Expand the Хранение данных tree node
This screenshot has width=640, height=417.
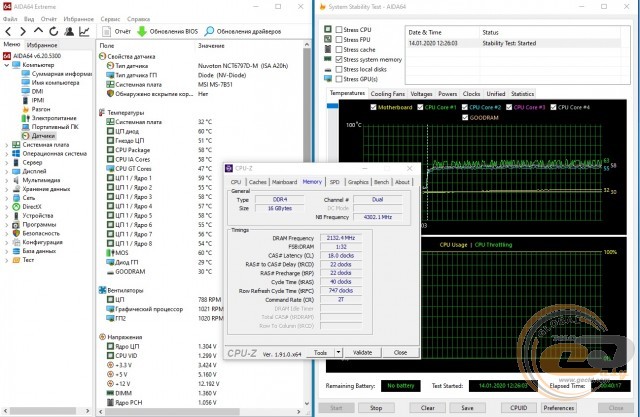pyautogui.click(x=7, y=189)
